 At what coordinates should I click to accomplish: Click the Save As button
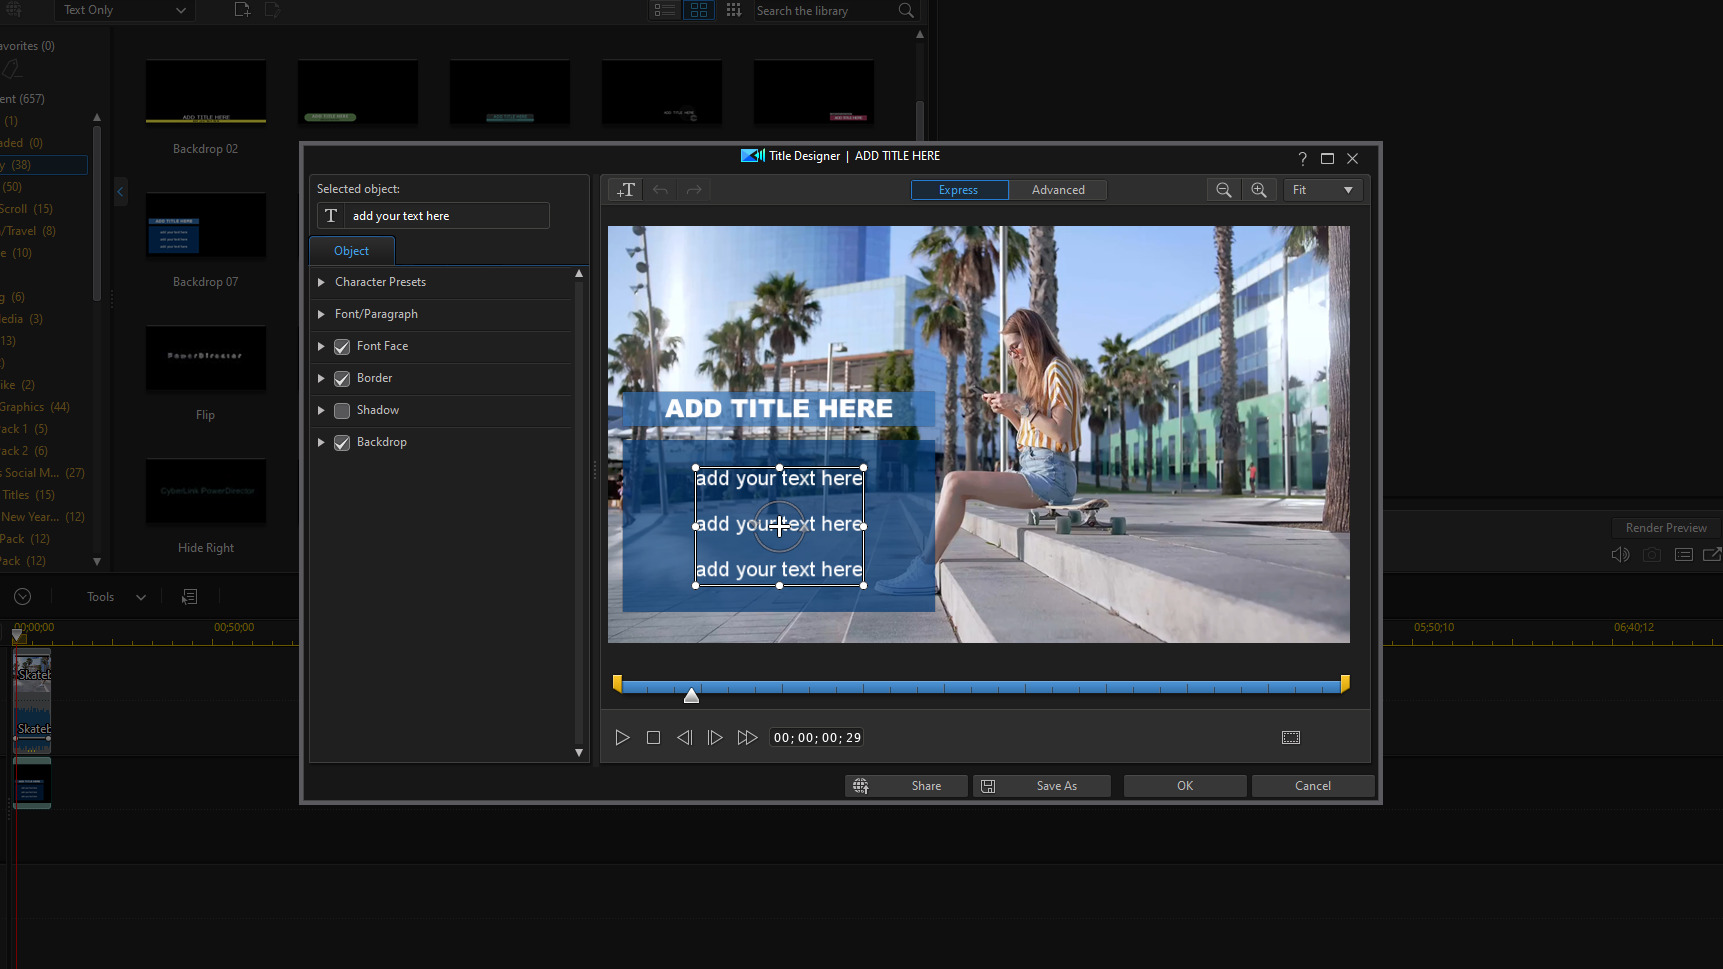tap(1042, 786)
